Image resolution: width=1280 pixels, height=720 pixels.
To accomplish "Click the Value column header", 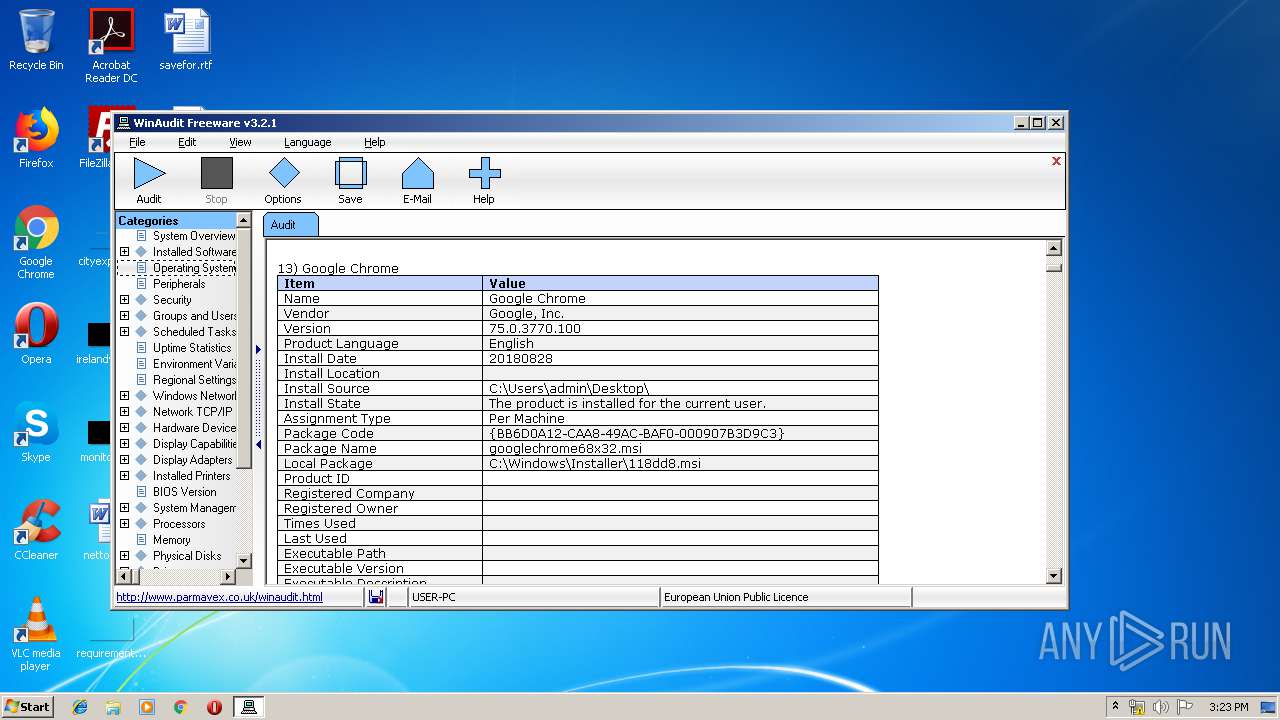I will (x=680, y=283).
